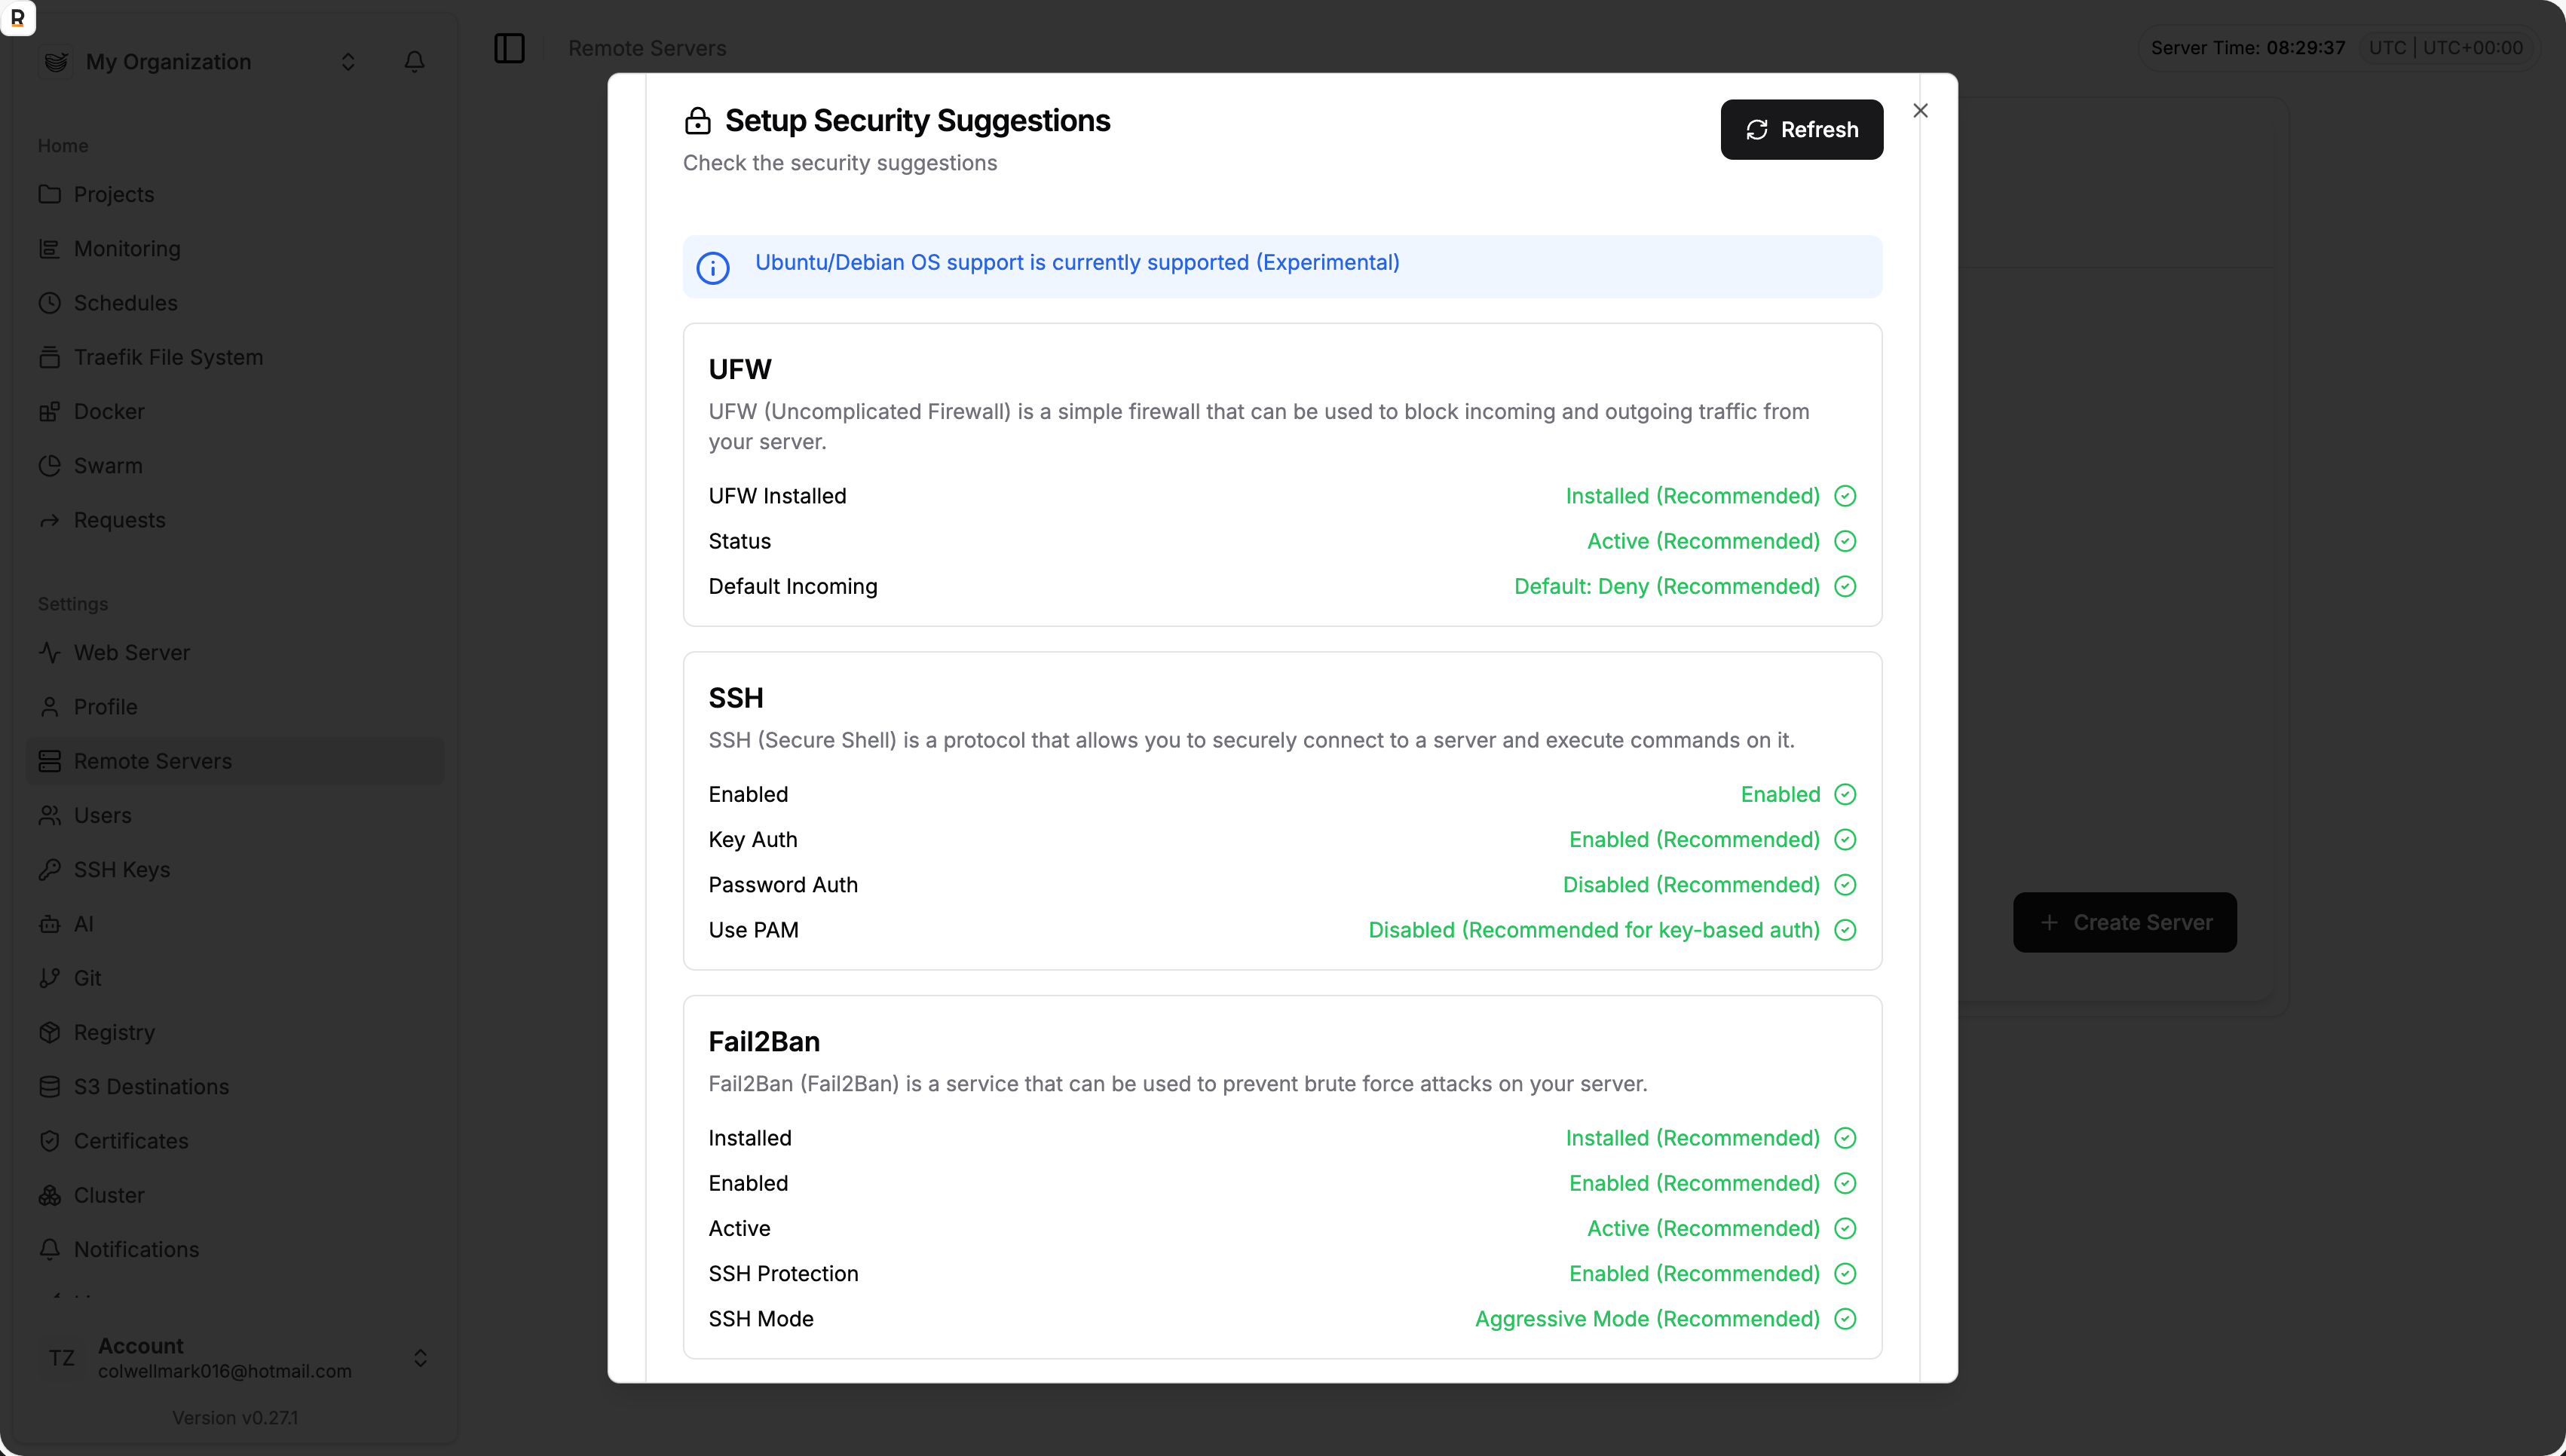Screen dimensions: 2566x1456
Task: Go to Monitoring in sidebar
Action: click(x=127, y=249)
